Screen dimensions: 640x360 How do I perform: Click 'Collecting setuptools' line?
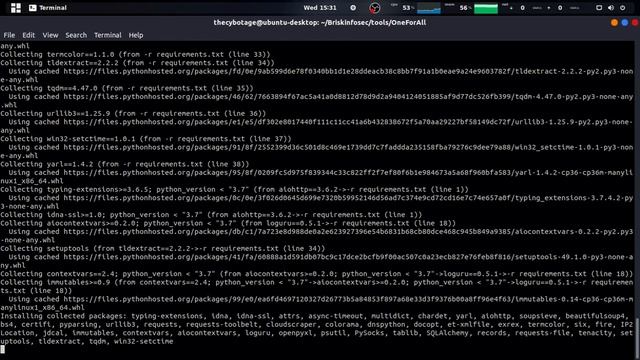click(x=162, y=249)
